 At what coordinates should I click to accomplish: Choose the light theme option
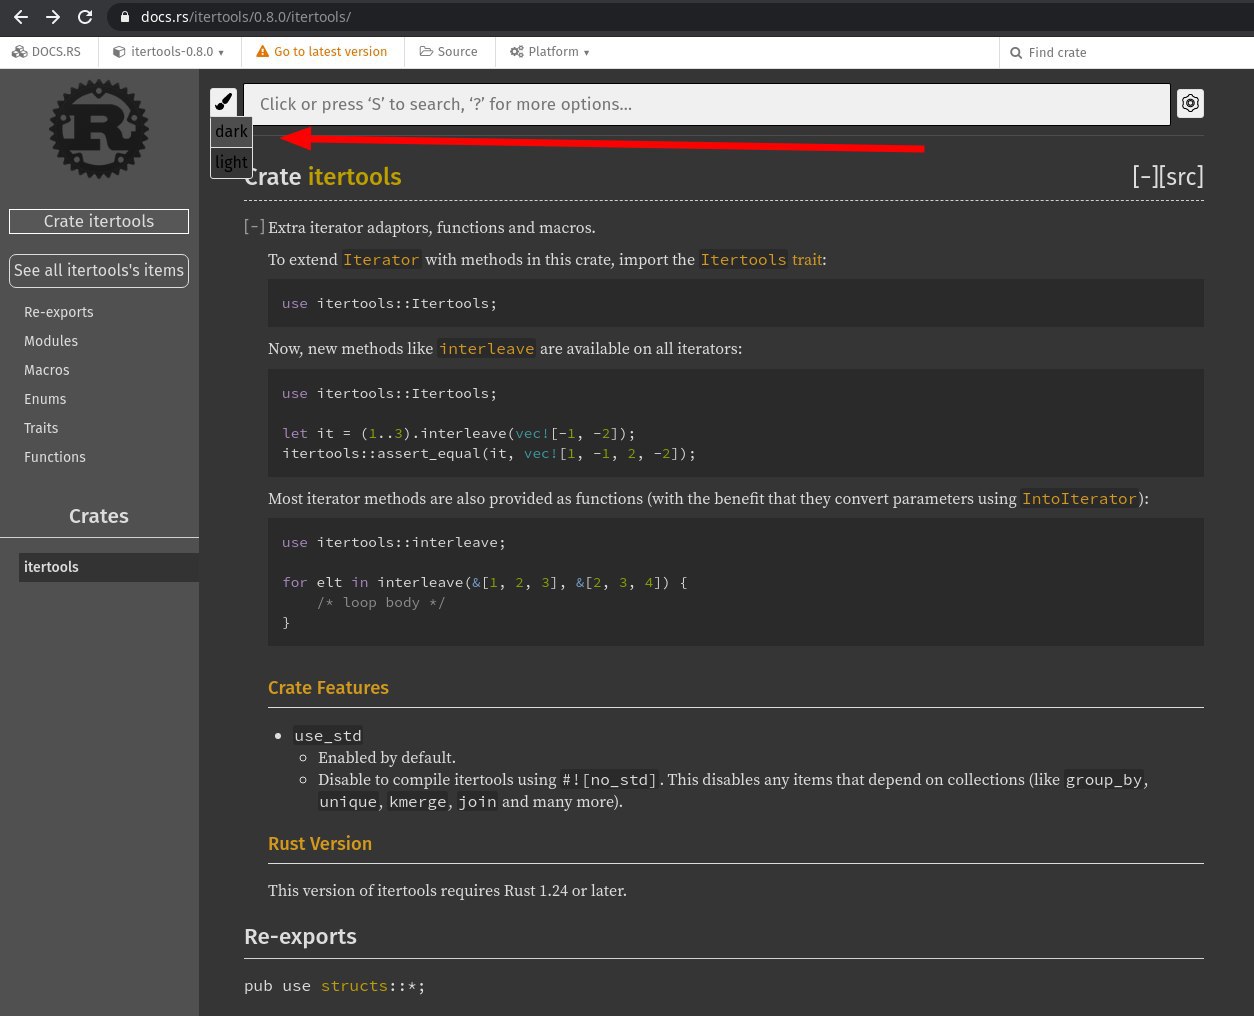point(231,162)
